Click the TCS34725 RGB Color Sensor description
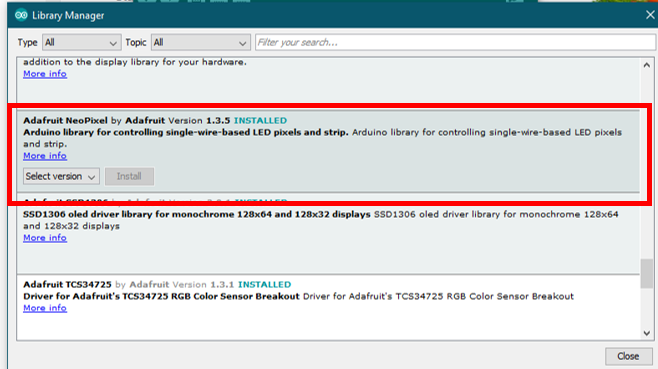 click(298, 296)
